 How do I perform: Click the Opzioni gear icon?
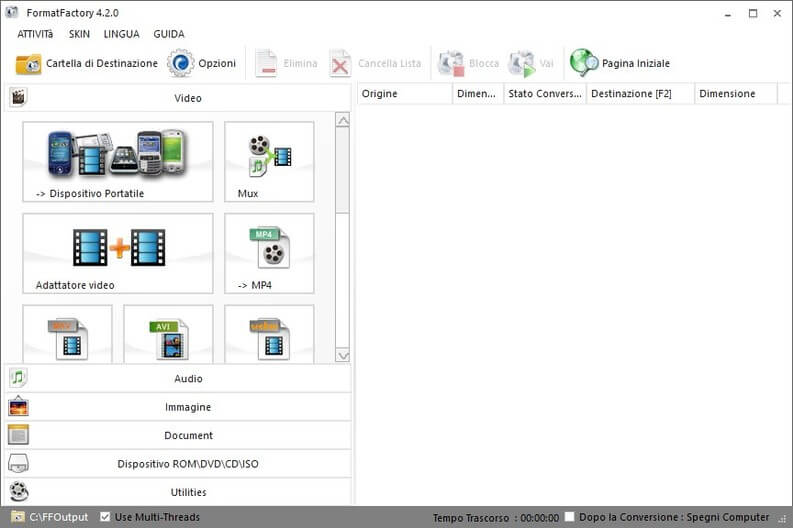pyautogui.click(x=181, y=63)
